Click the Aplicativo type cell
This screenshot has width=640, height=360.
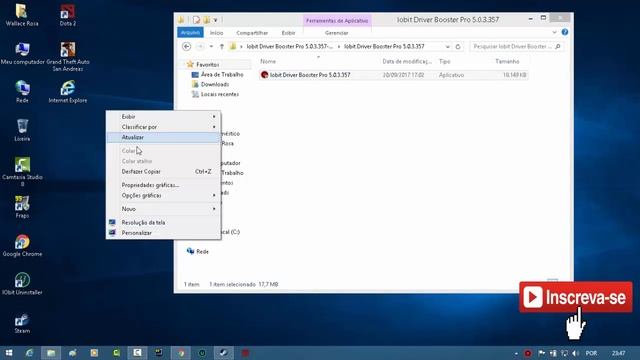451,75
